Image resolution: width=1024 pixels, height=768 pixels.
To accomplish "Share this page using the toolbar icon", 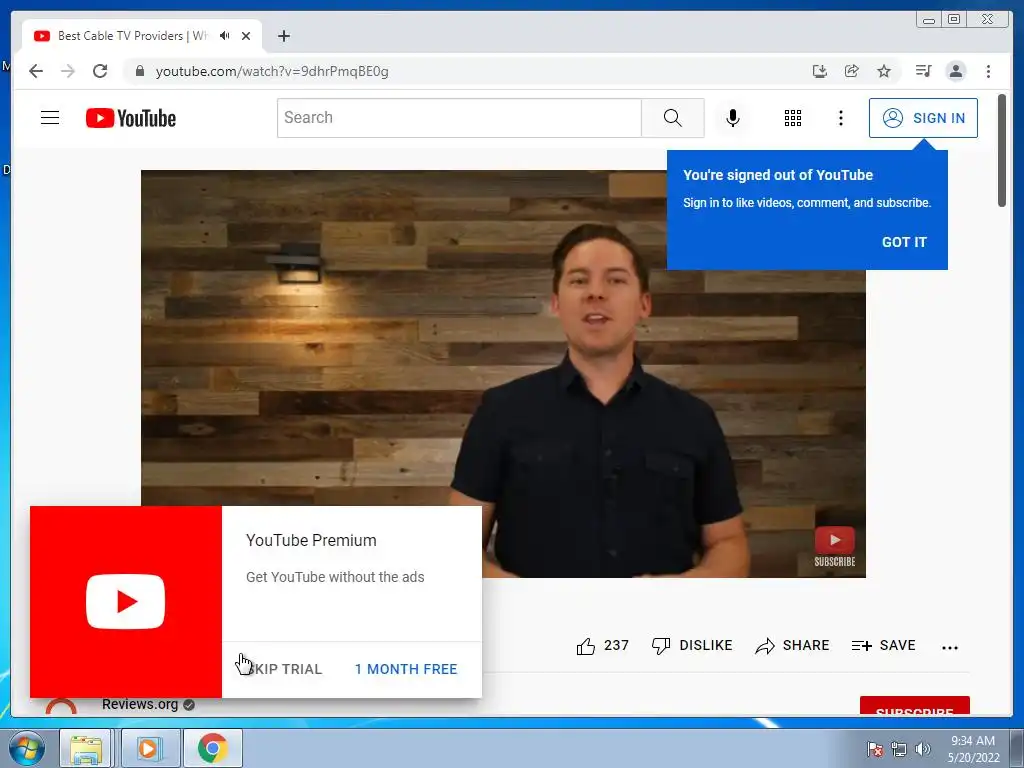I will click(x=852, y=71).
